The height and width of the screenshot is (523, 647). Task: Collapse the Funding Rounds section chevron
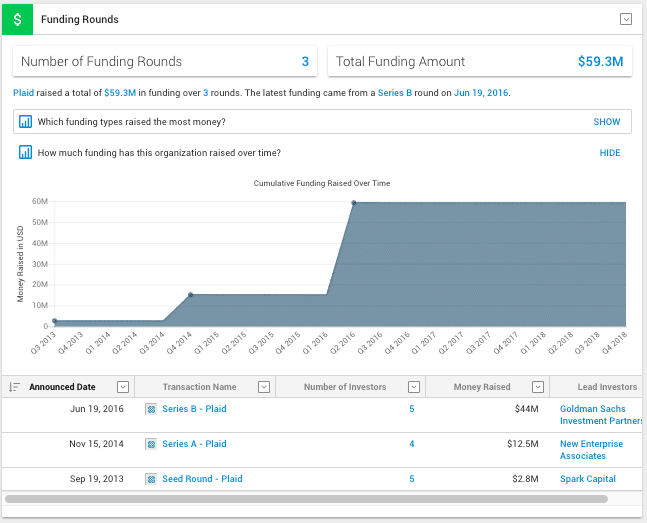[626, 19]
